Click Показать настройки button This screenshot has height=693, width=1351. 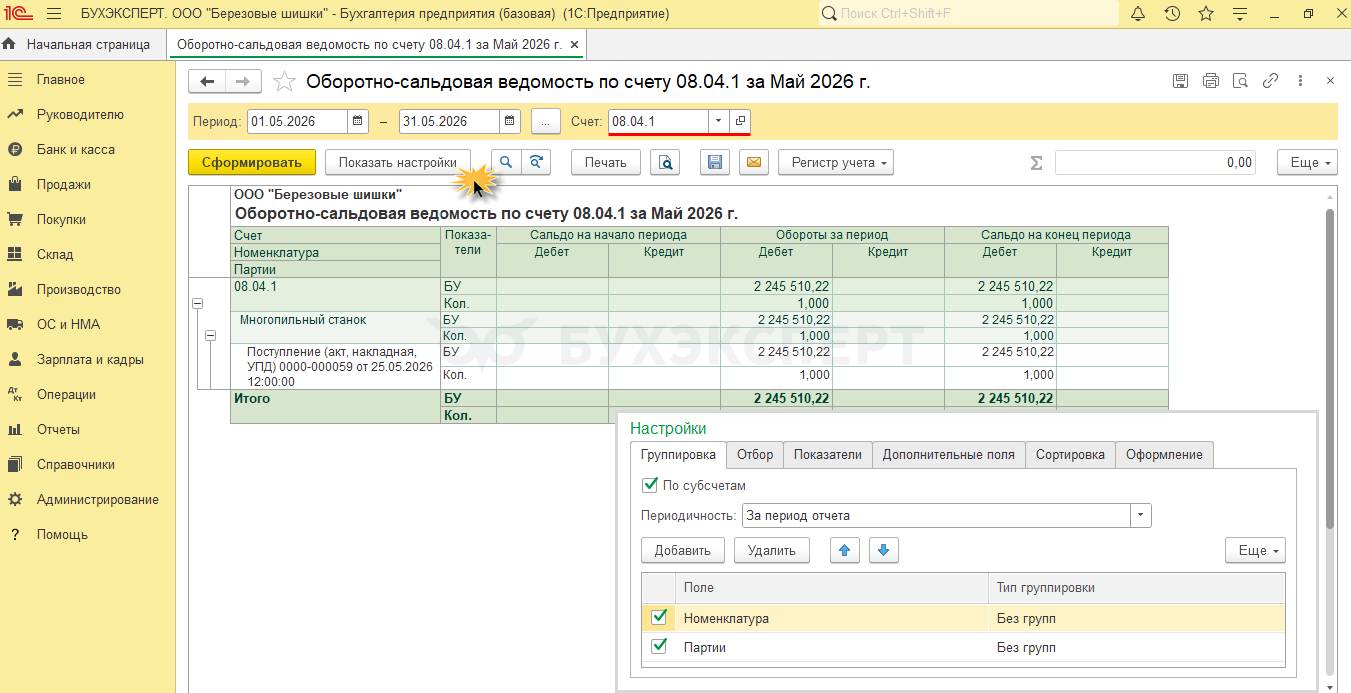pyautogui.click(x=398, y=162)
